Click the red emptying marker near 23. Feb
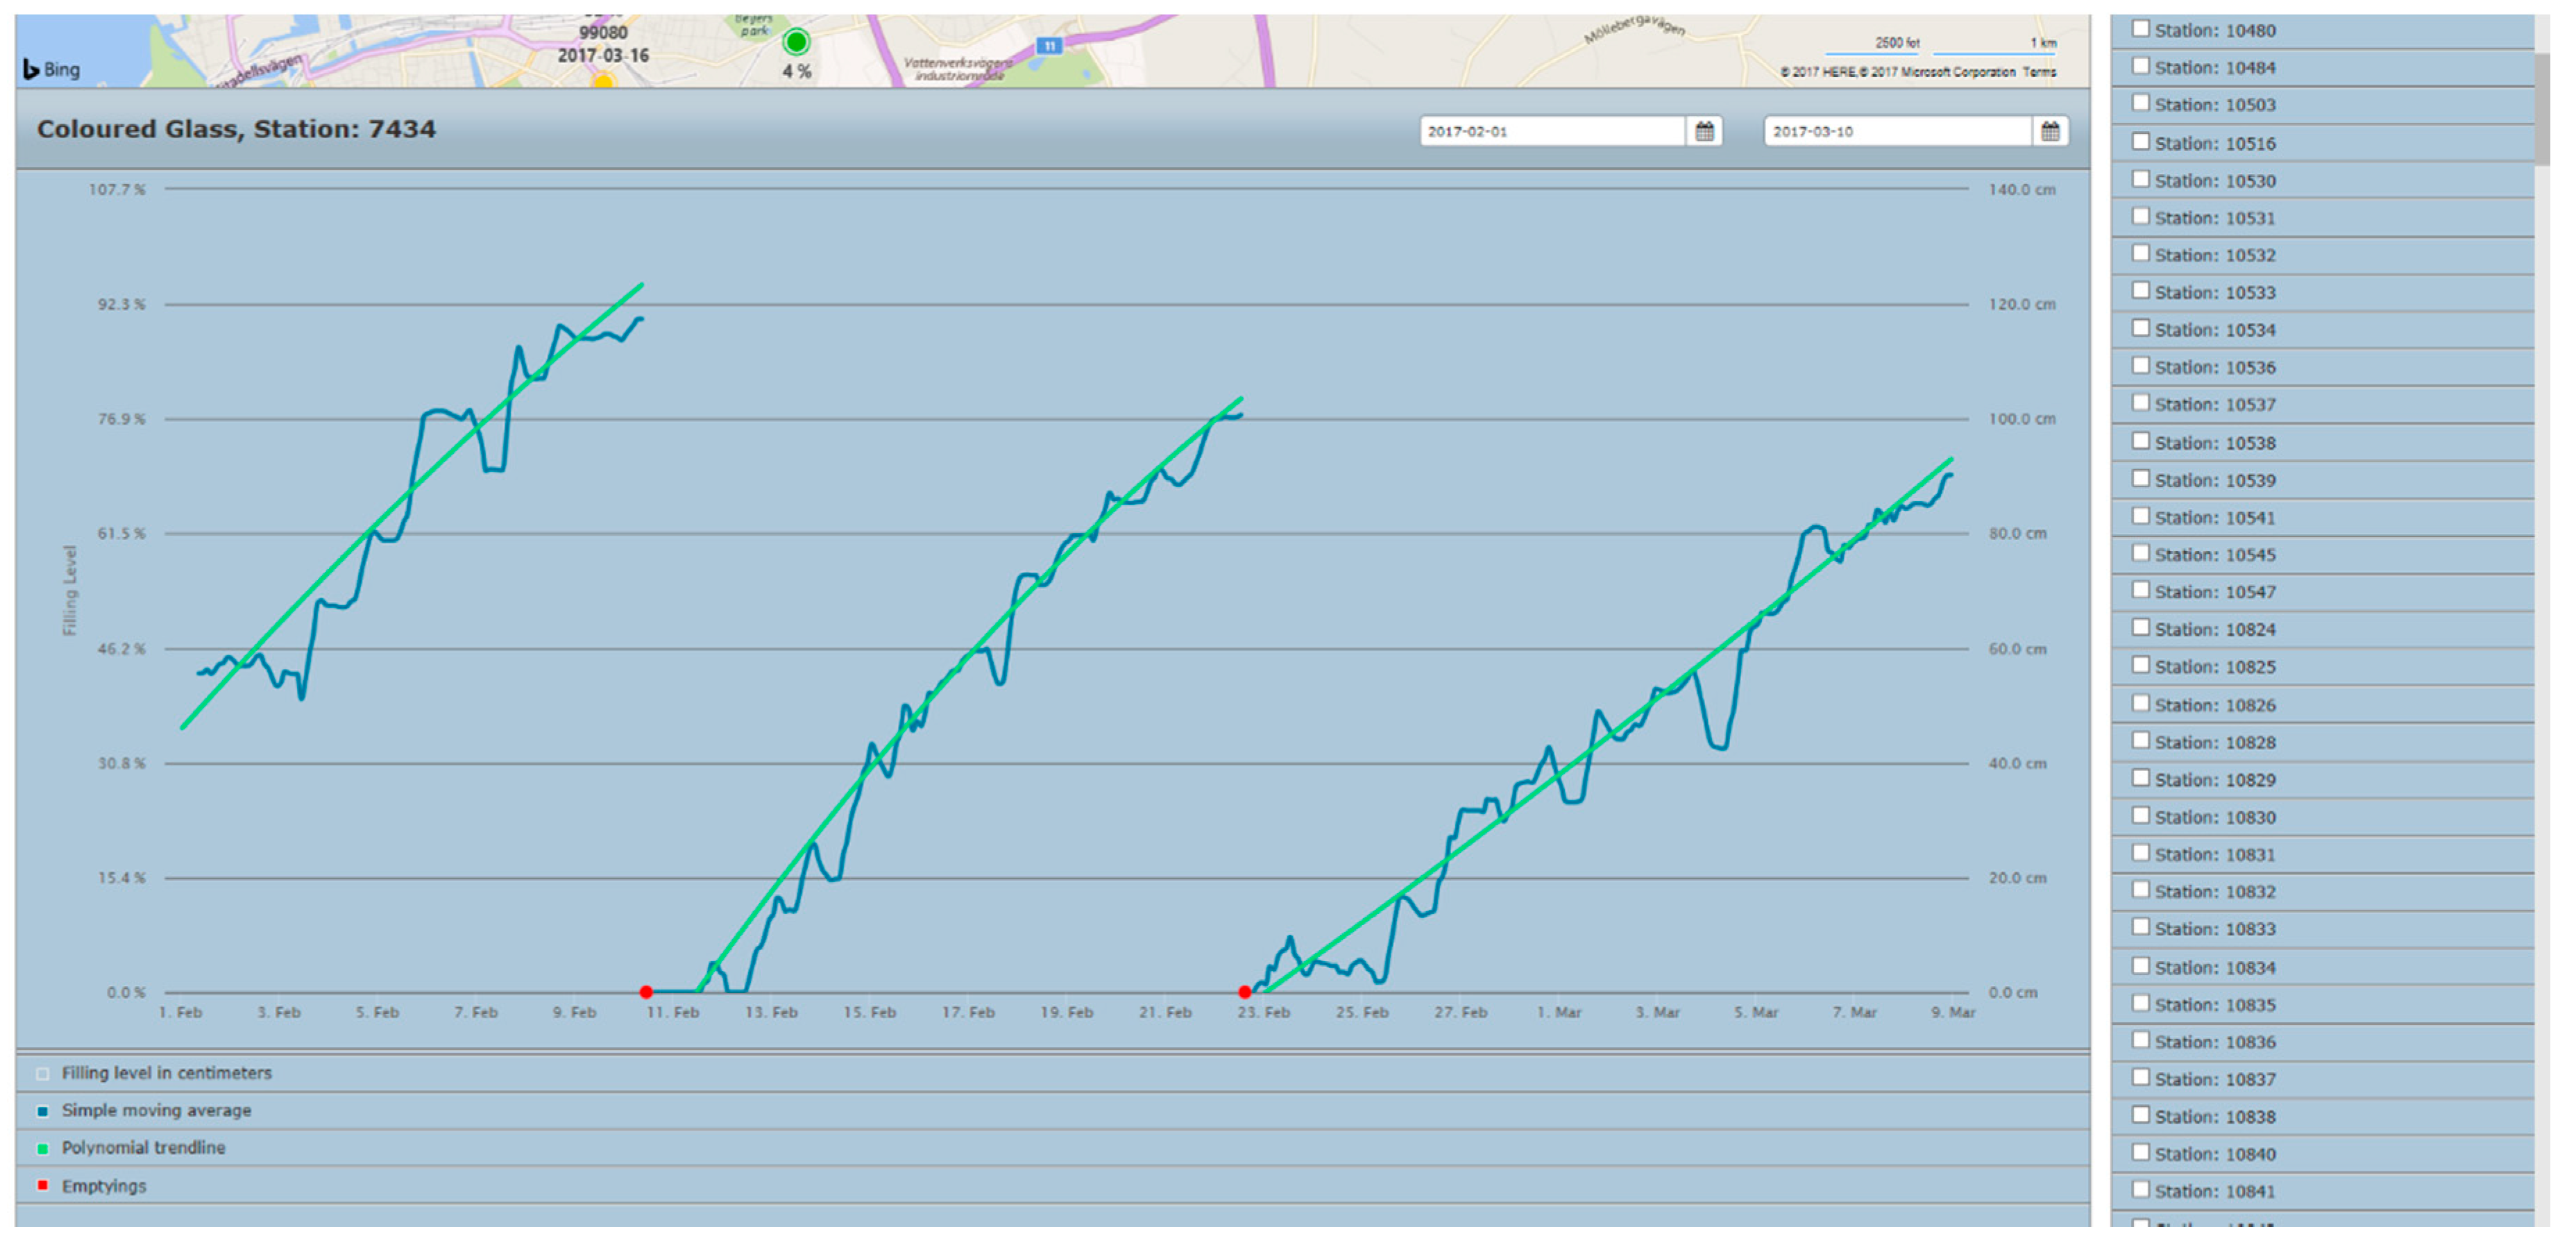 pyautogui.click(x=1244, y=992)
